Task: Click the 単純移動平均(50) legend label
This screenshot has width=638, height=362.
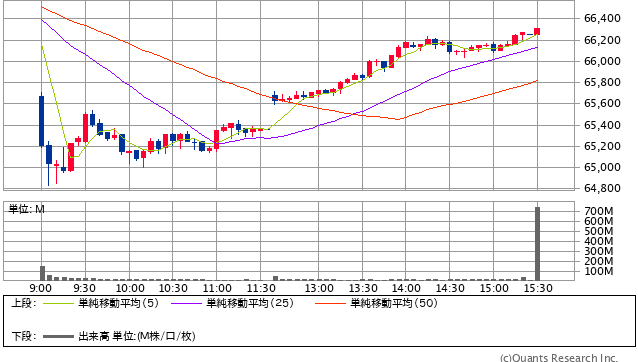Action: point(394,303)
